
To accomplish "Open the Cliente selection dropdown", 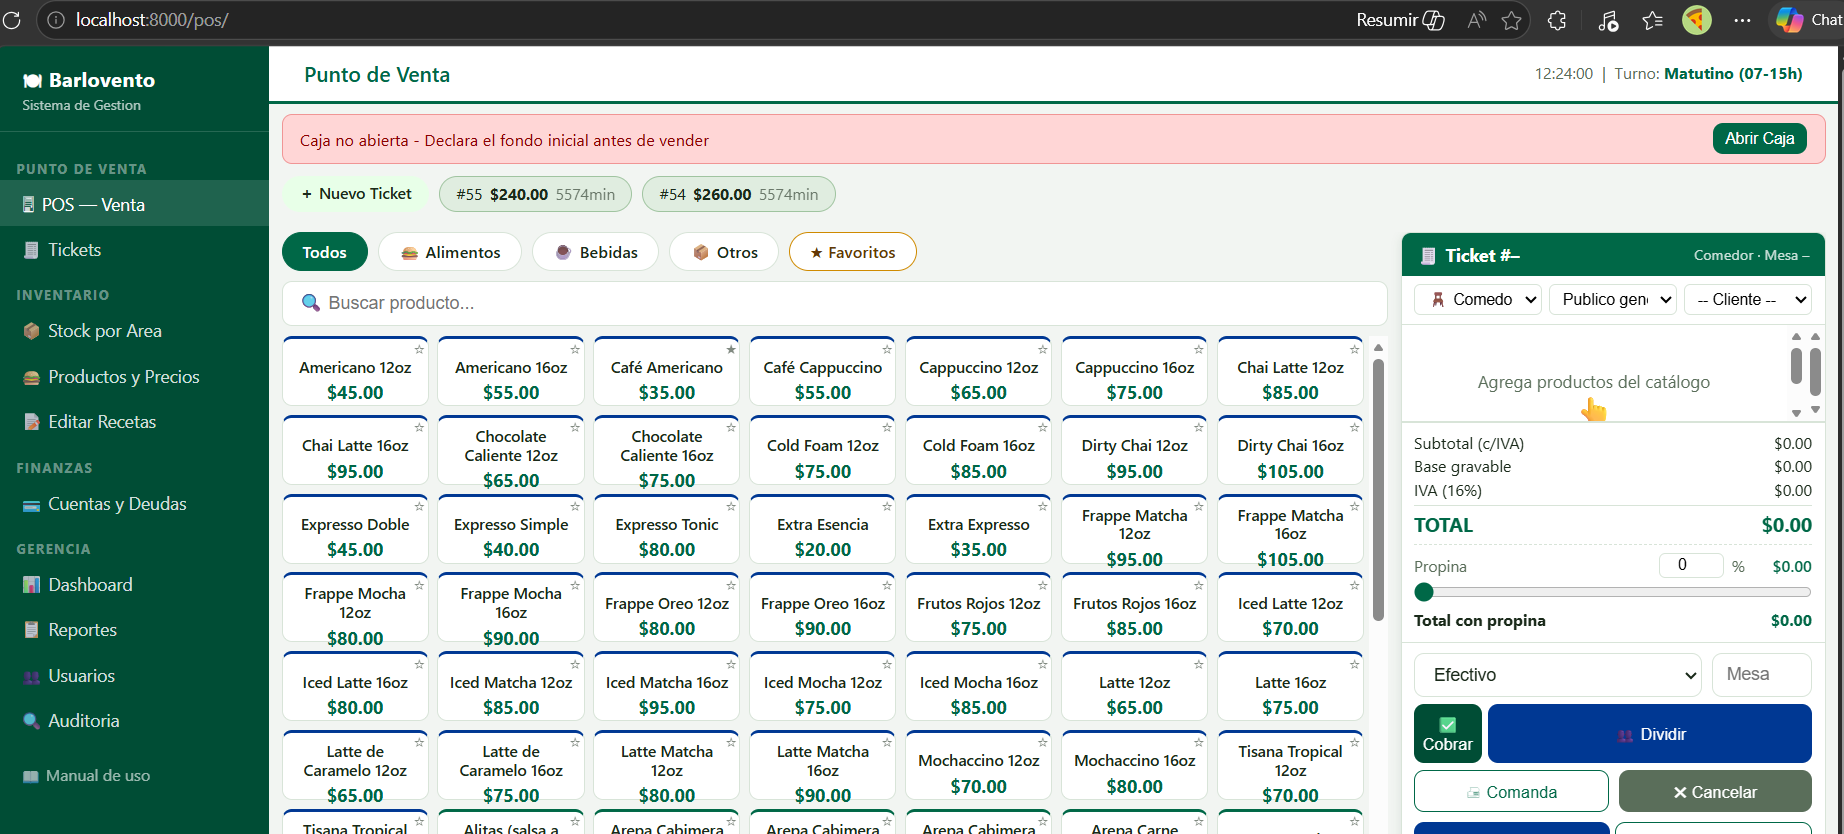I will click(x=1748, y=299).
